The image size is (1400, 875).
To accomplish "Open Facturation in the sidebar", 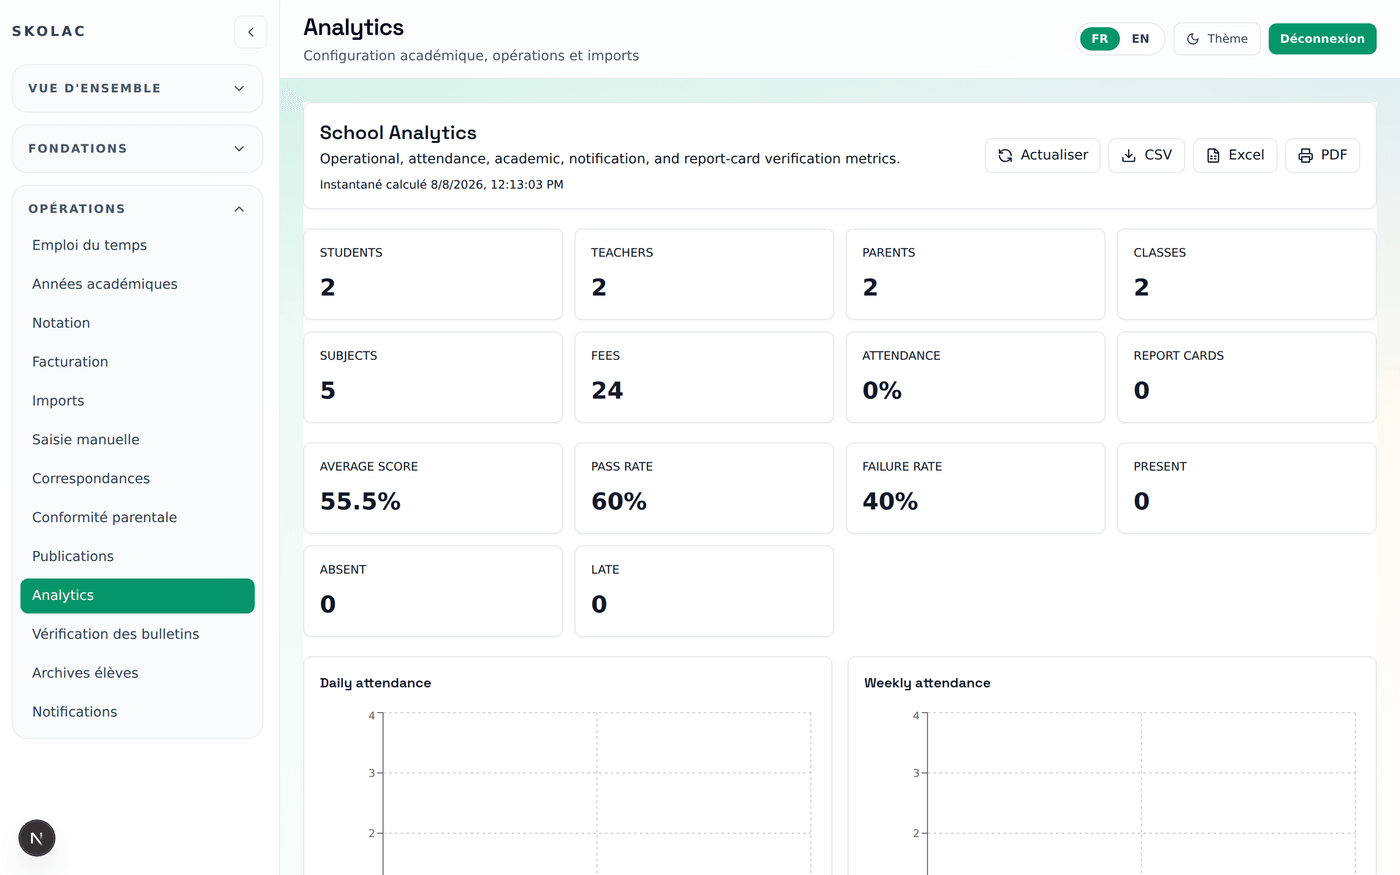I will 137,362.
